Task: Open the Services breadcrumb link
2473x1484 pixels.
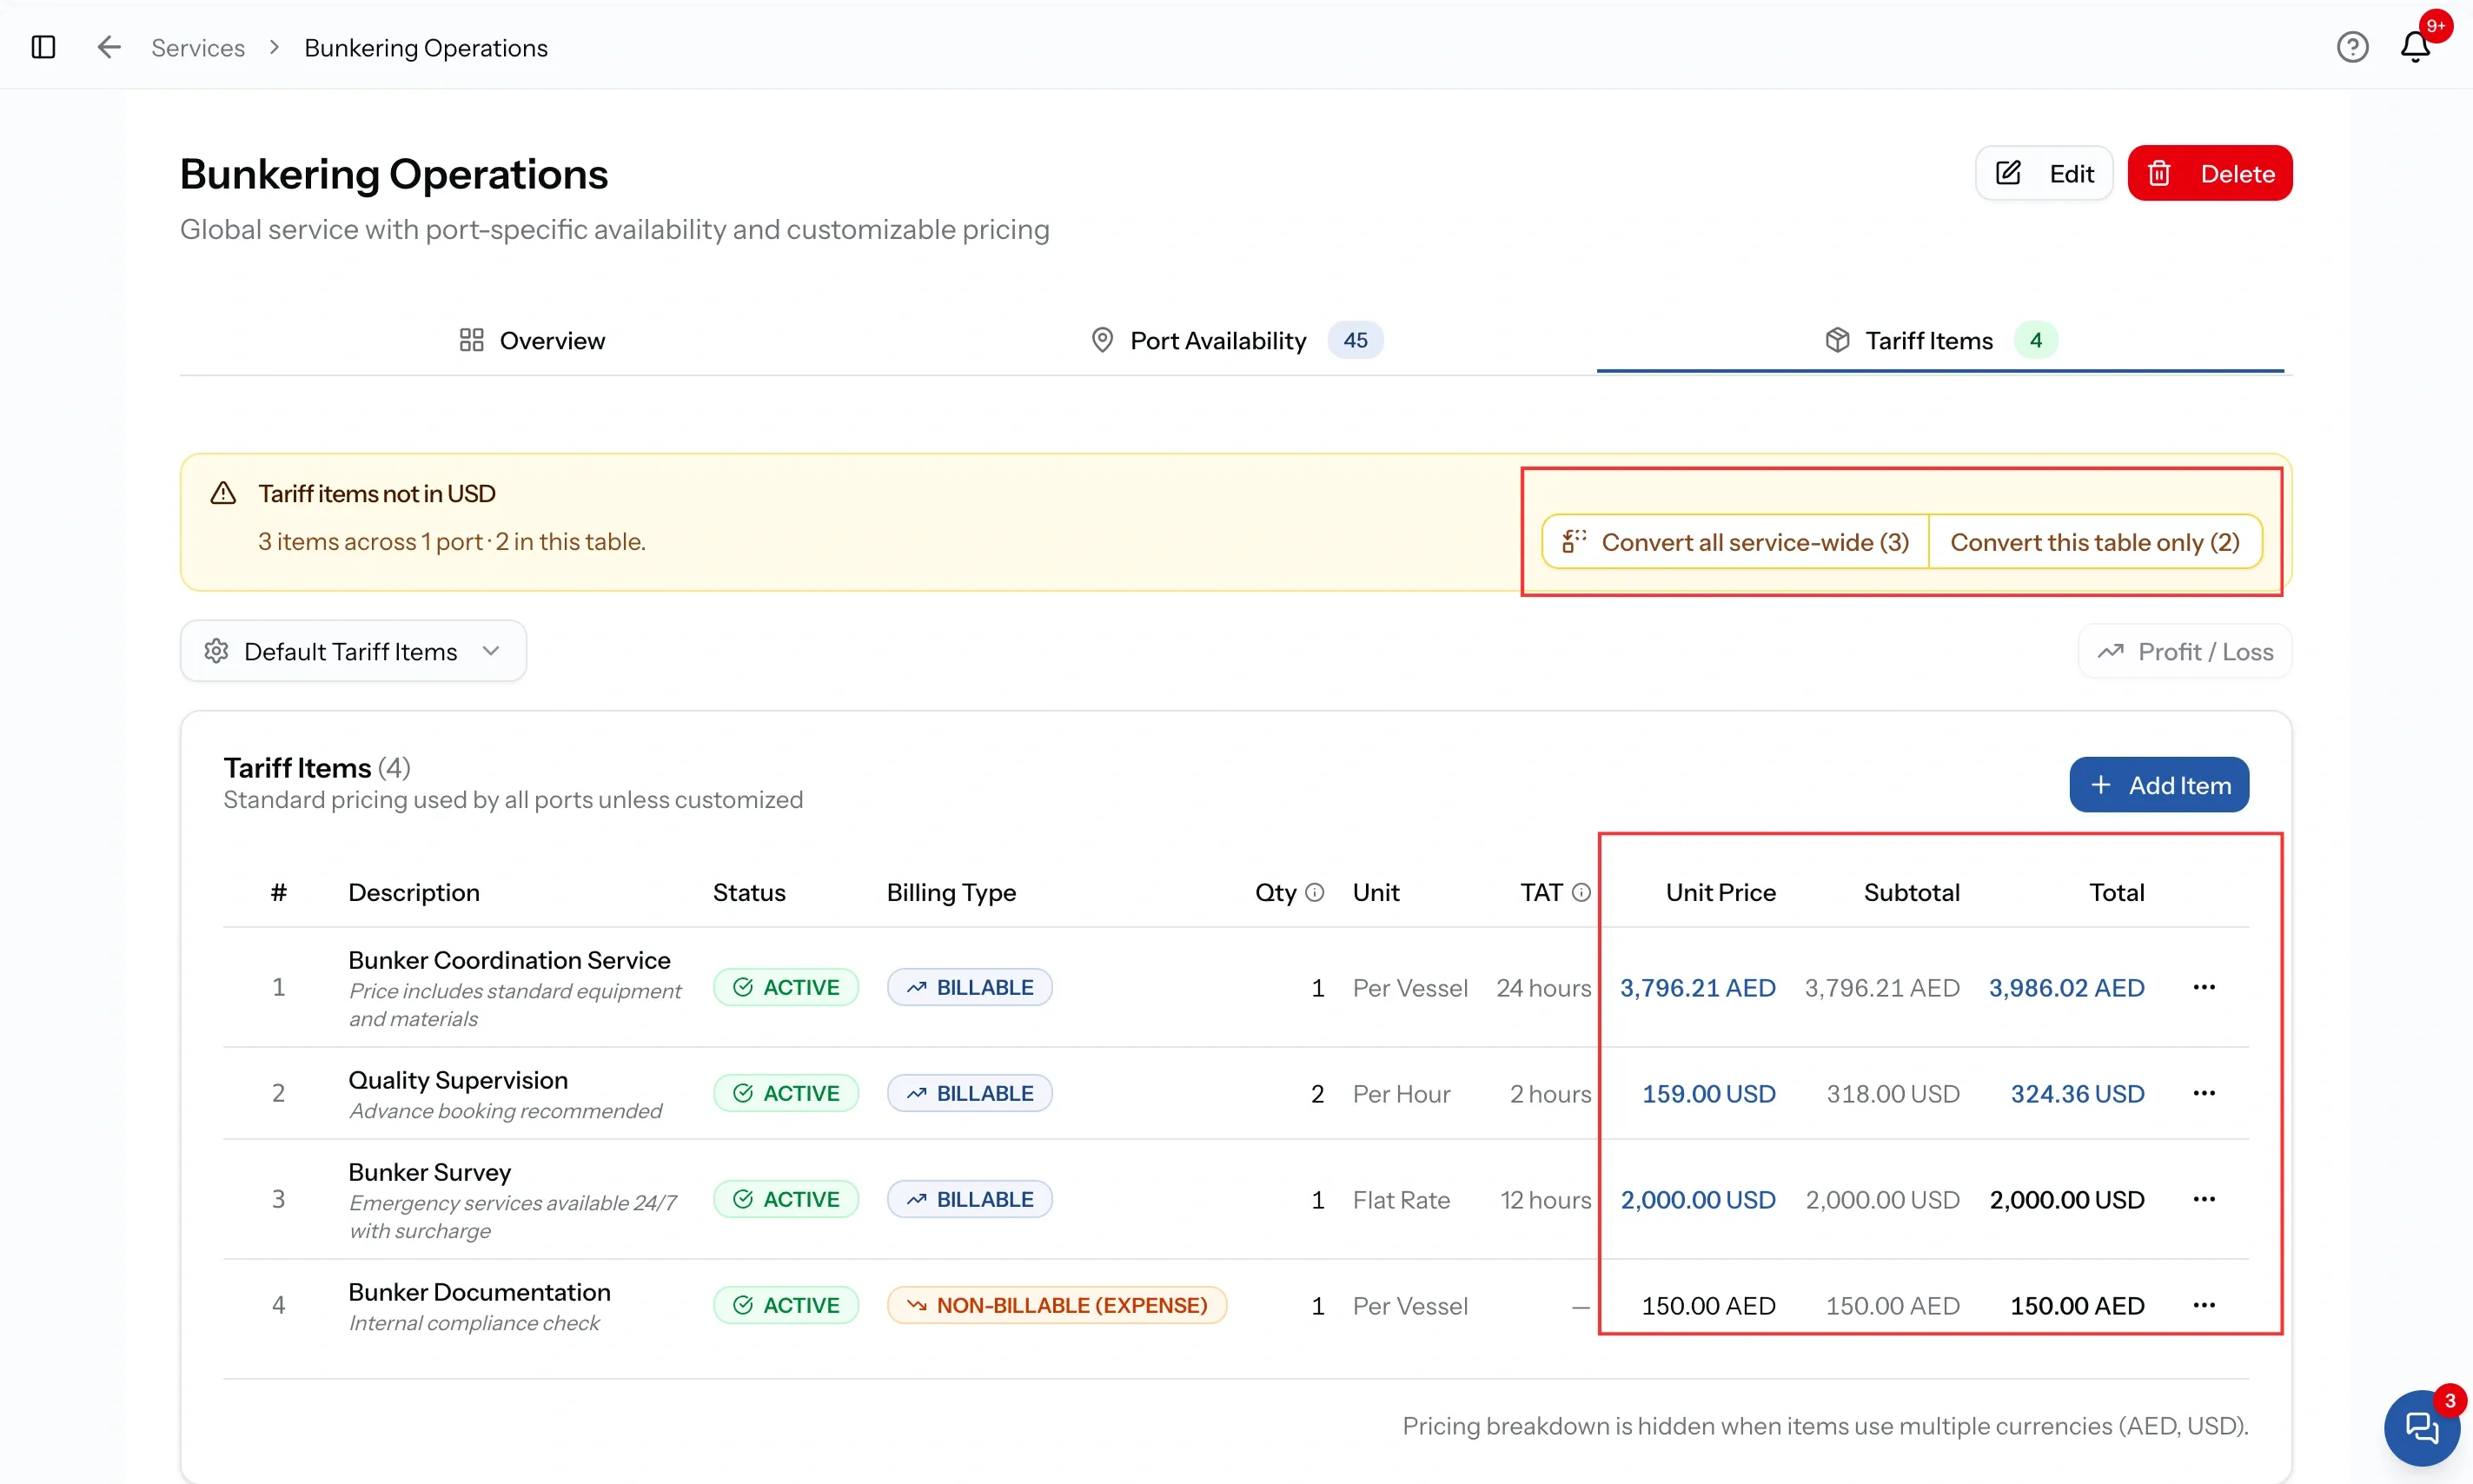Action: pos(198,47)
